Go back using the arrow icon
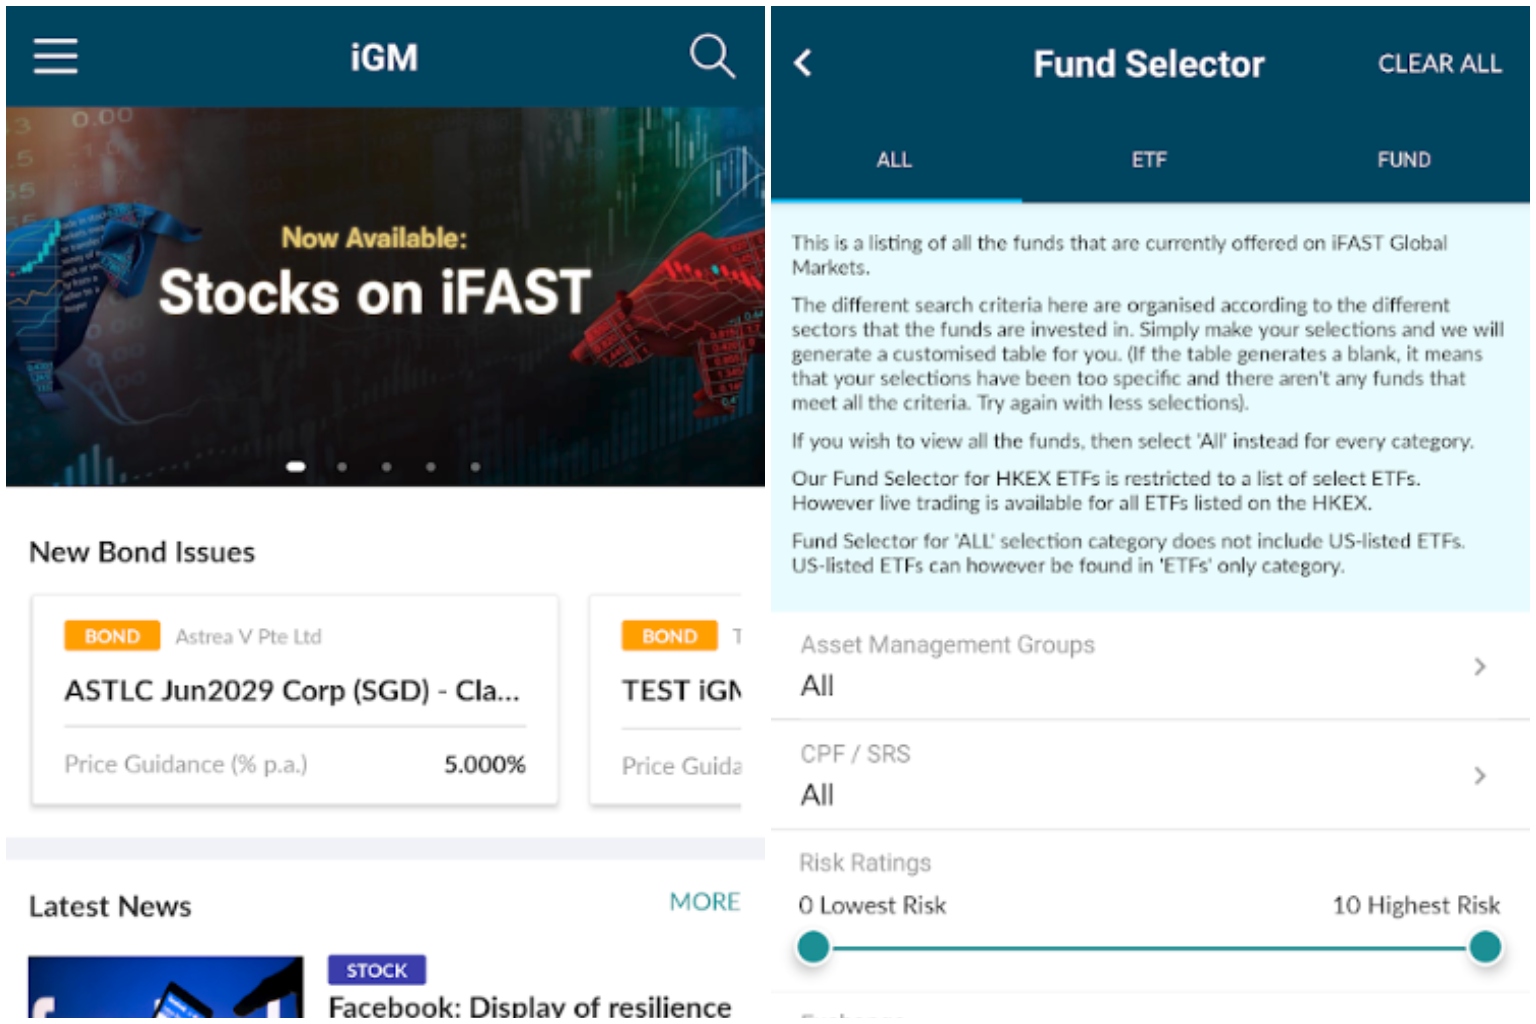 [803, 64]
